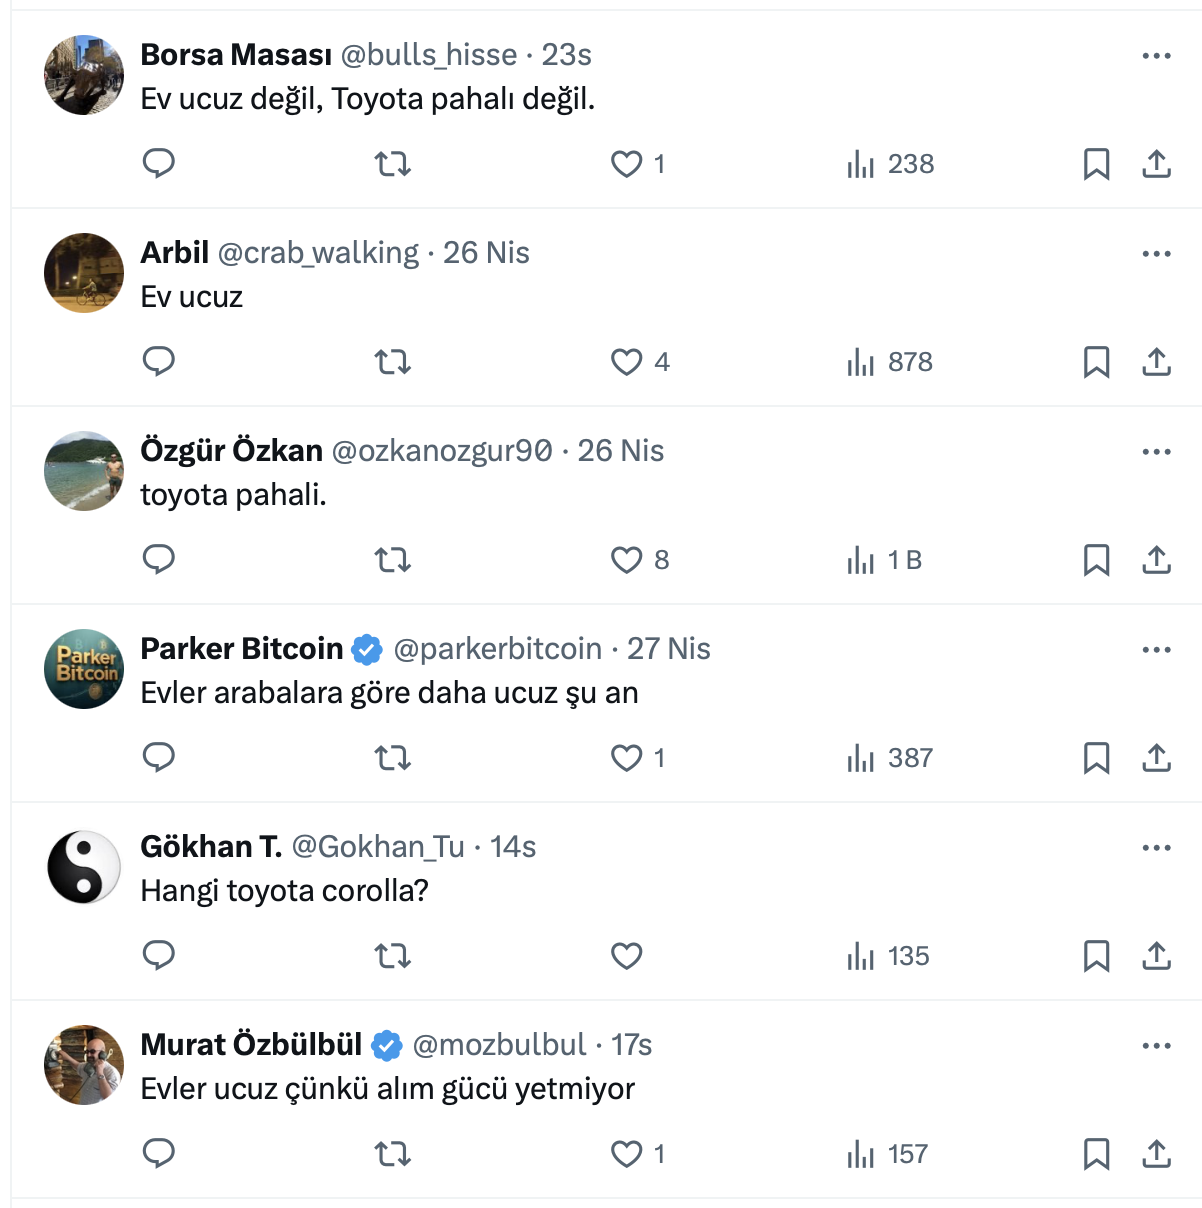Open Parker Bitcoin's profile picture
This screenshot has width=1202, height=1208.
point(84,669)
